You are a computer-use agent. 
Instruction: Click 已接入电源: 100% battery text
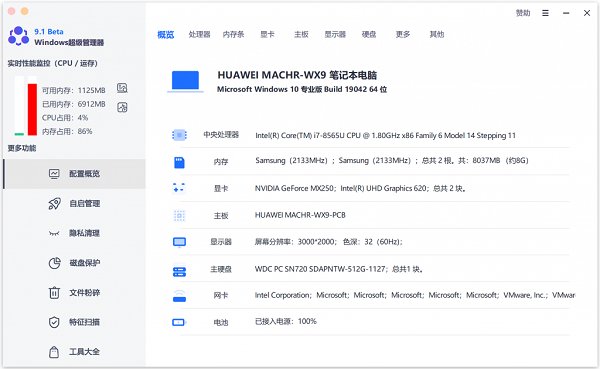286,322
